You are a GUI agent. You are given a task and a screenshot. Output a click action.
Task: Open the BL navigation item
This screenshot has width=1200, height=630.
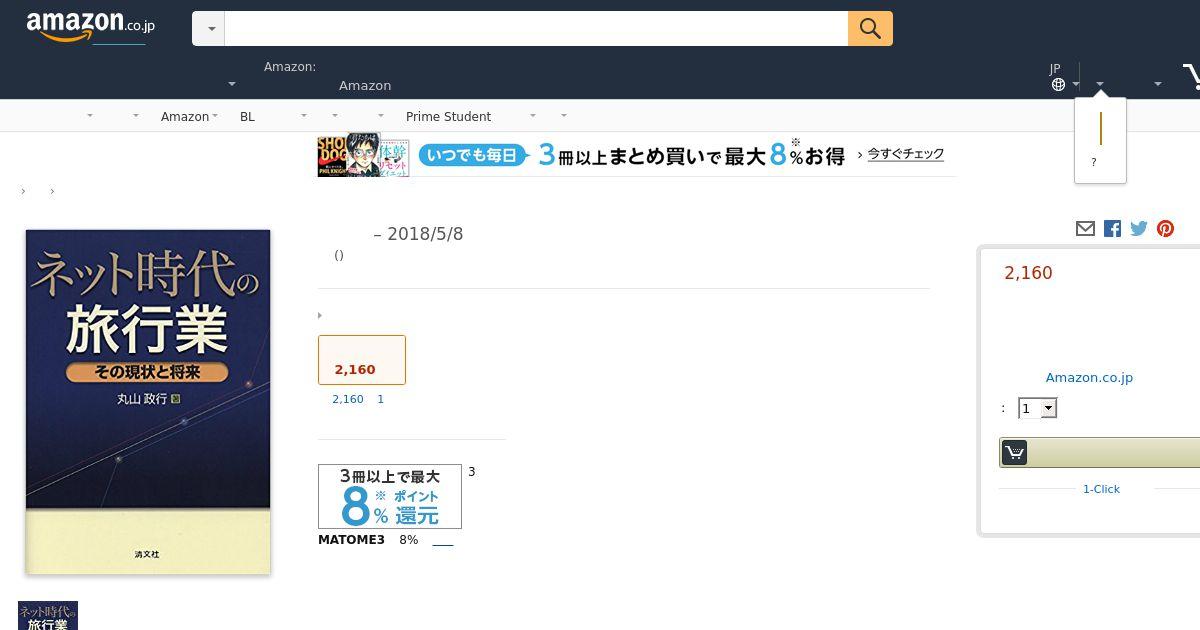point(247,116)
